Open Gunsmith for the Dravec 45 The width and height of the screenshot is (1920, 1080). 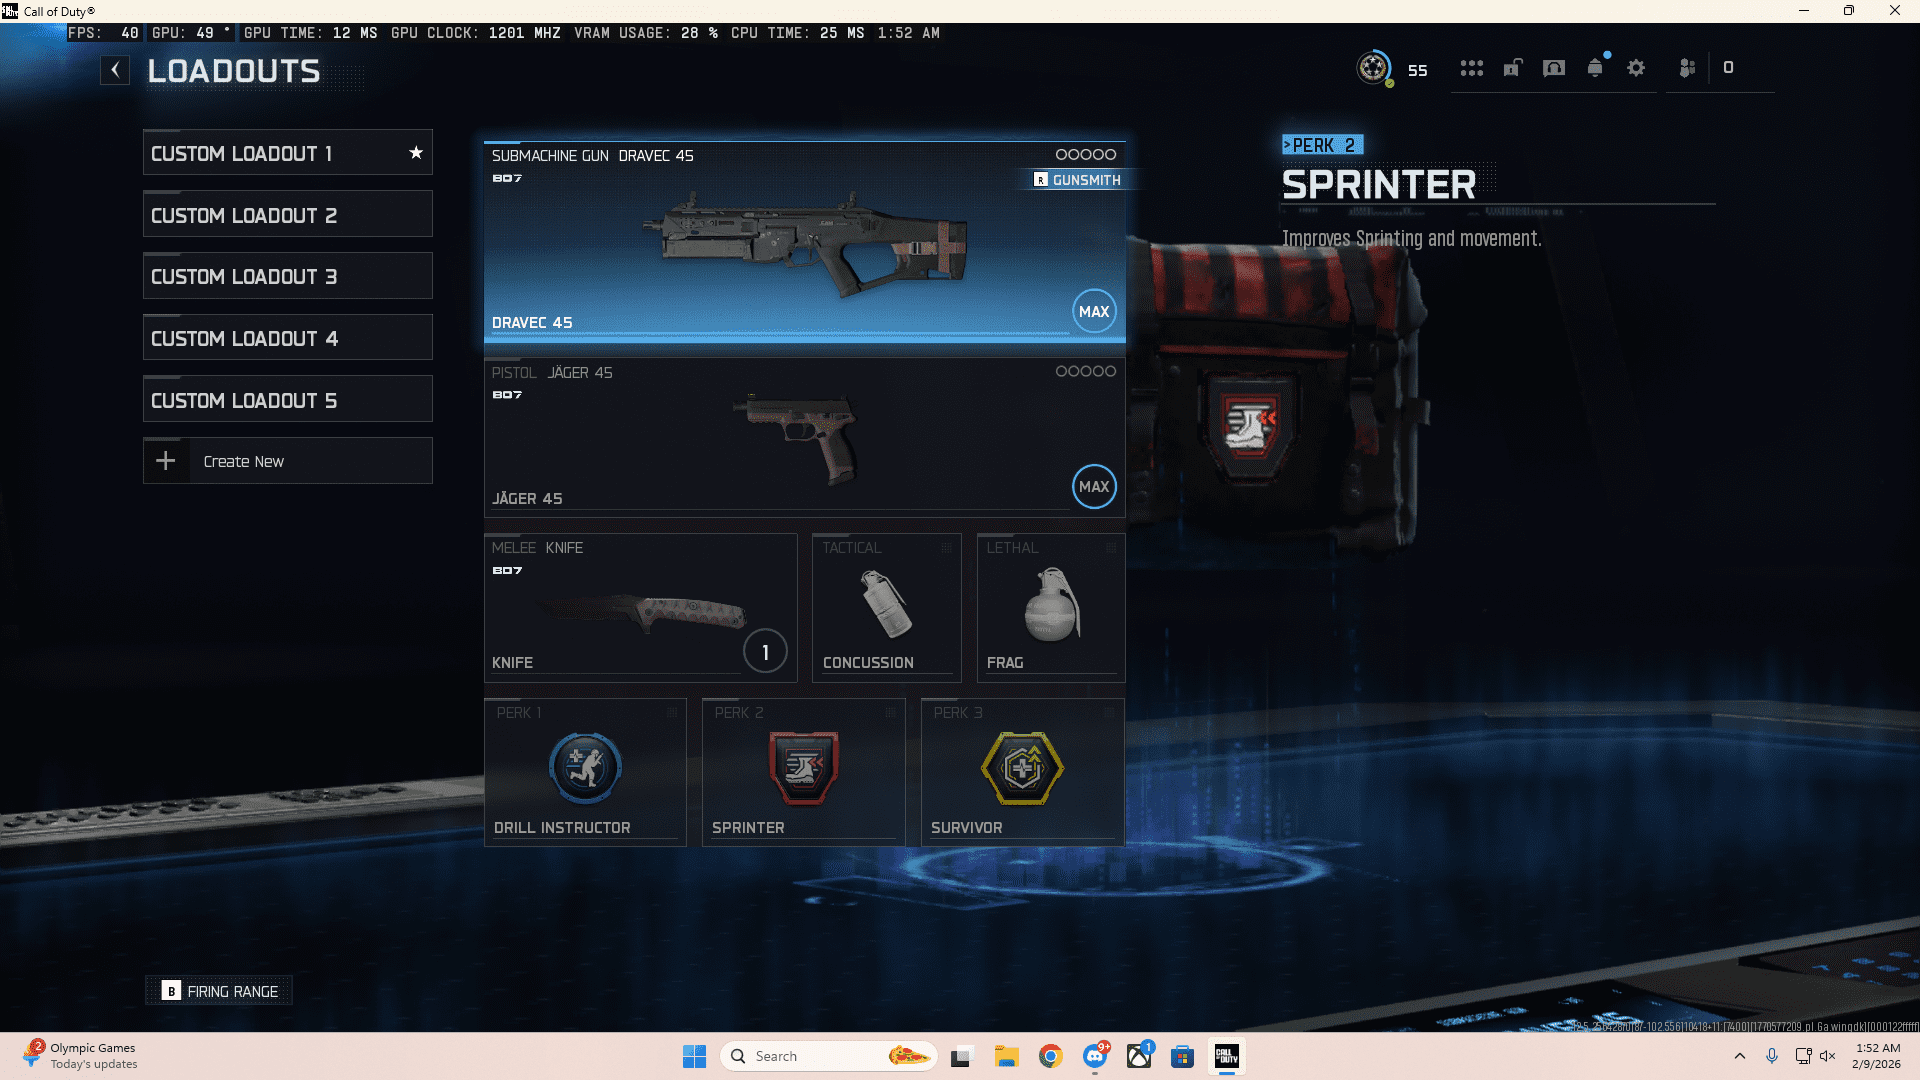click(x=1077, y=180)
